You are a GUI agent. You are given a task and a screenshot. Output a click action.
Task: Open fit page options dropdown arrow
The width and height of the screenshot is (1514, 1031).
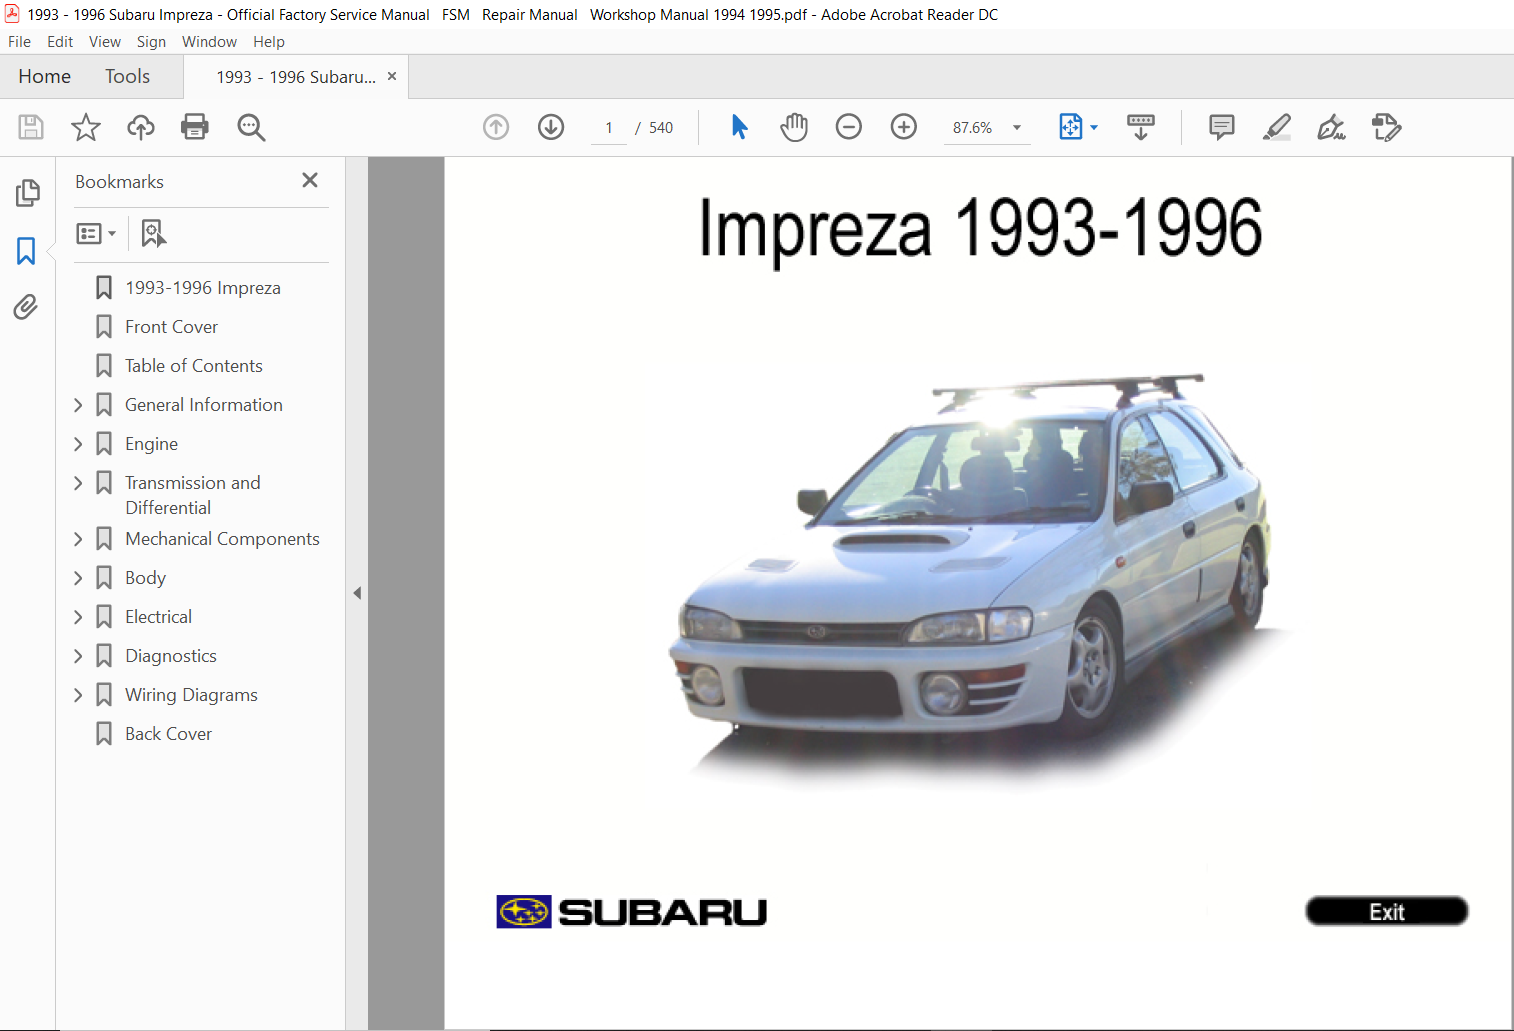[1094, 128]
